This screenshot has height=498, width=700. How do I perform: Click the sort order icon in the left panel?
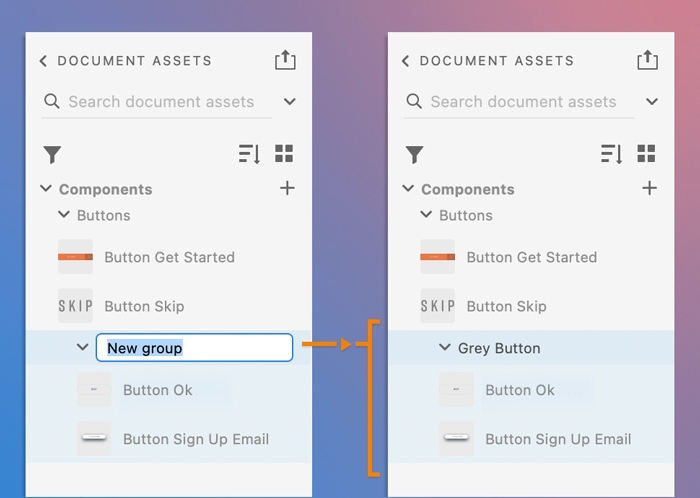pyautogui.click(x=249, y=154)
